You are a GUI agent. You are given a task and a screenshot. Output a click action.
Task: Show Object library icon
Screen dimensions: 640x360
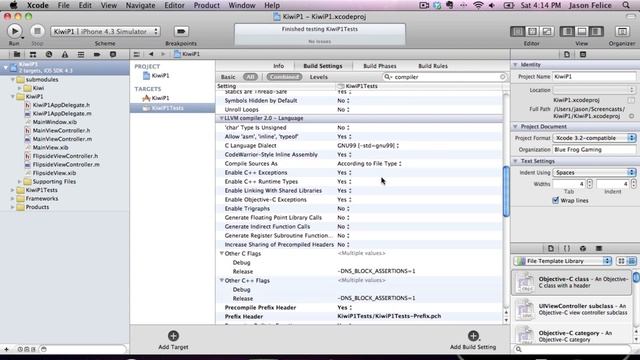pos(583,248)
